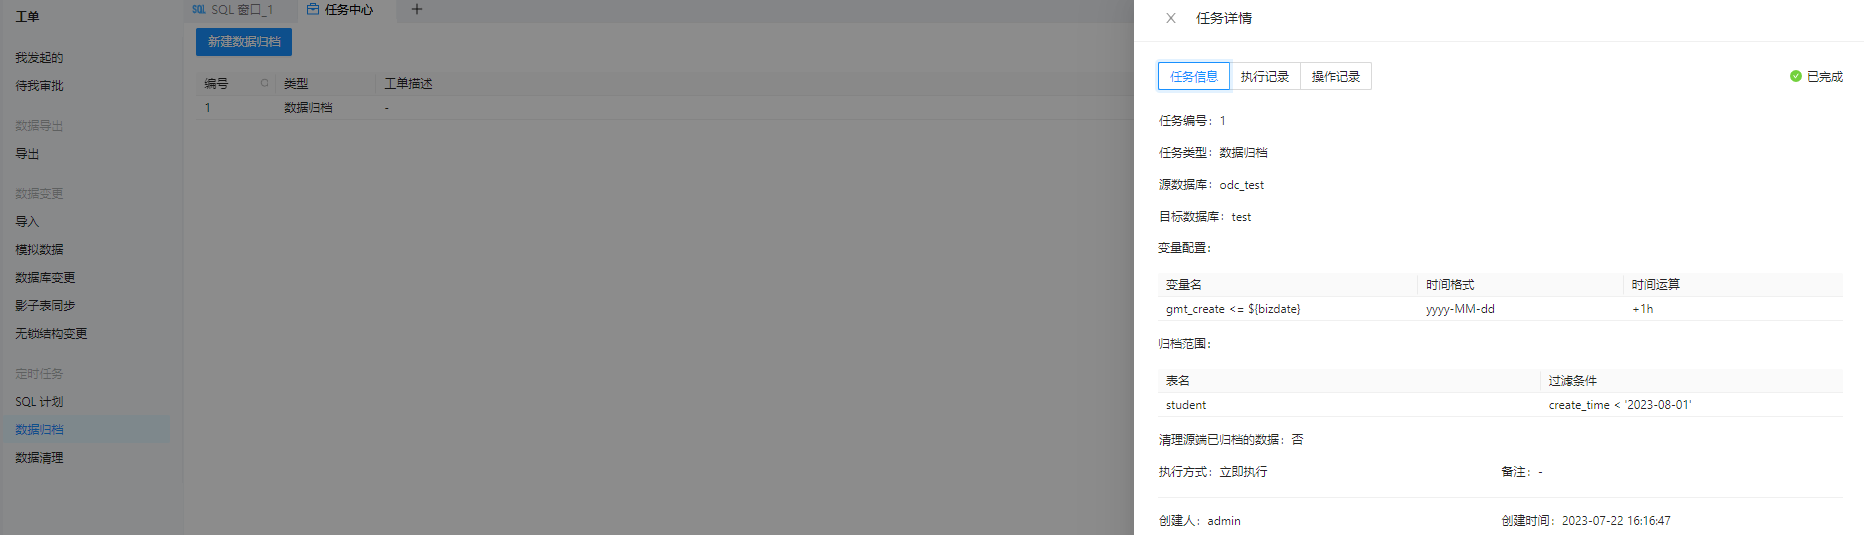1864x535 pixels.
Task: Click target database value test
Action: [1241, 217]
